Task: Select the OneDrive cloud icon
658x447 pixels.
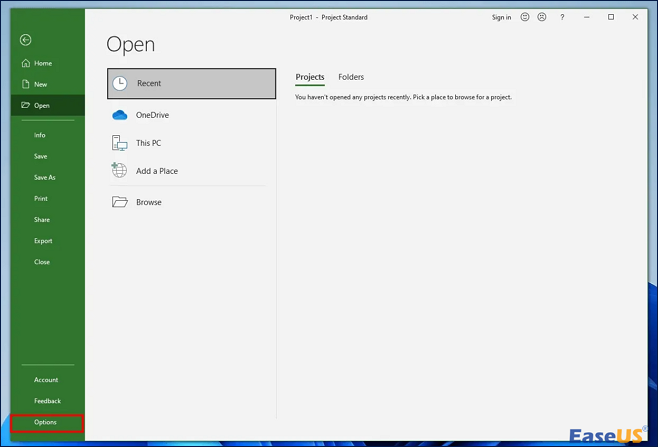Action: point(120,115)
